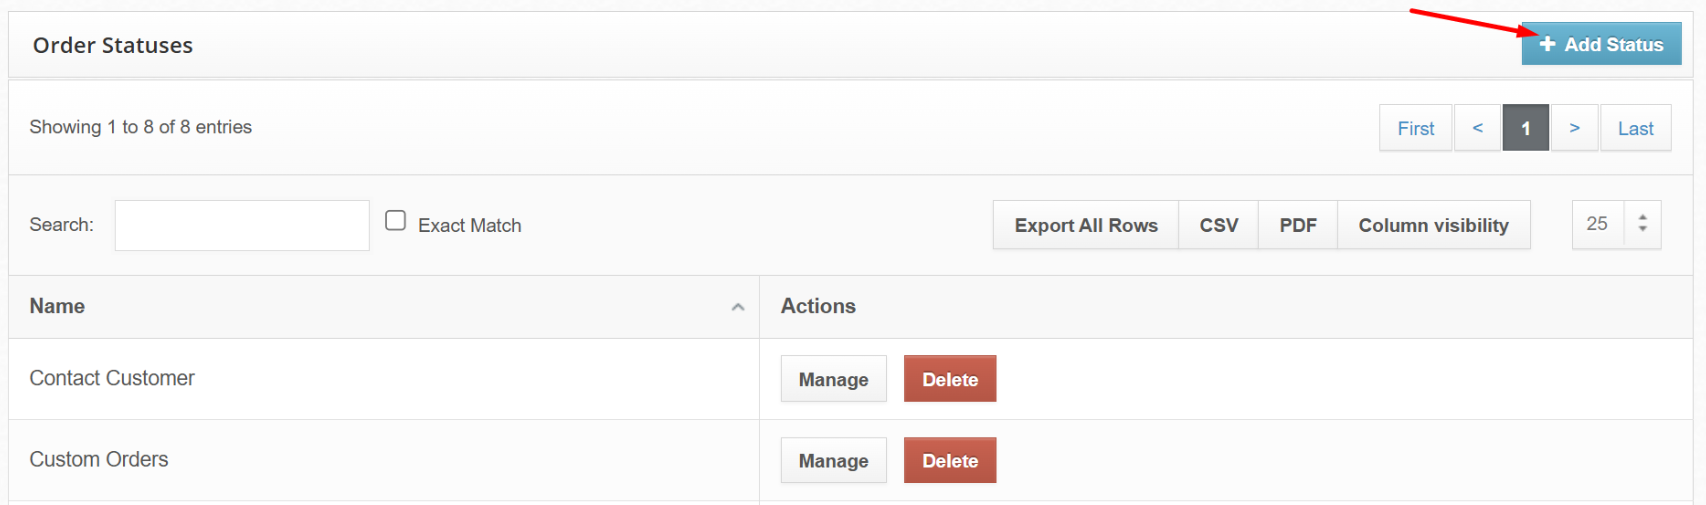Viewport: 1706px width, 505px height.
Task: Sort by the Name column header
Action: 57,306
